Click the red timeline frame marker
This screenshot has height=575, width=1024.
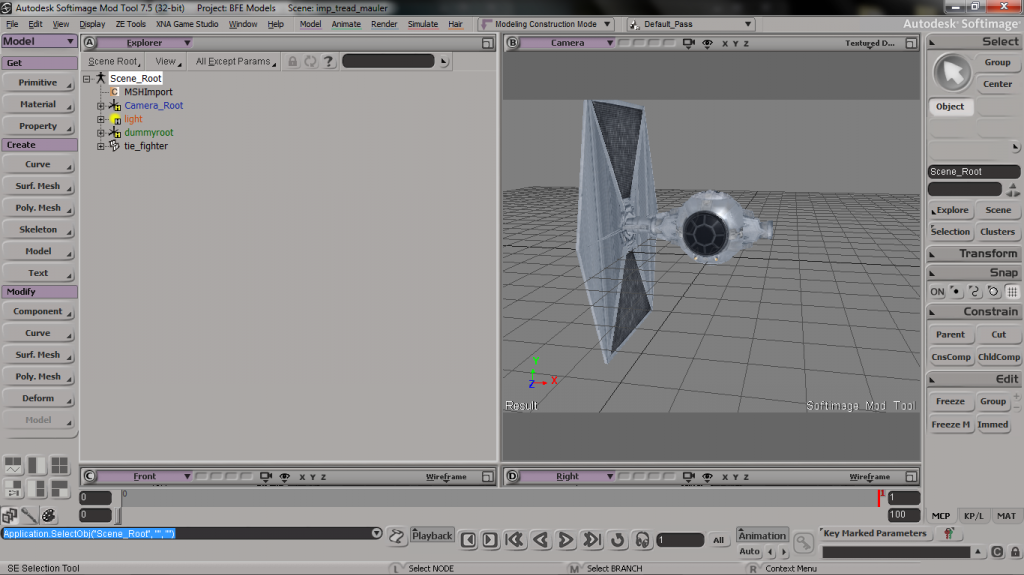pos(880,497)
